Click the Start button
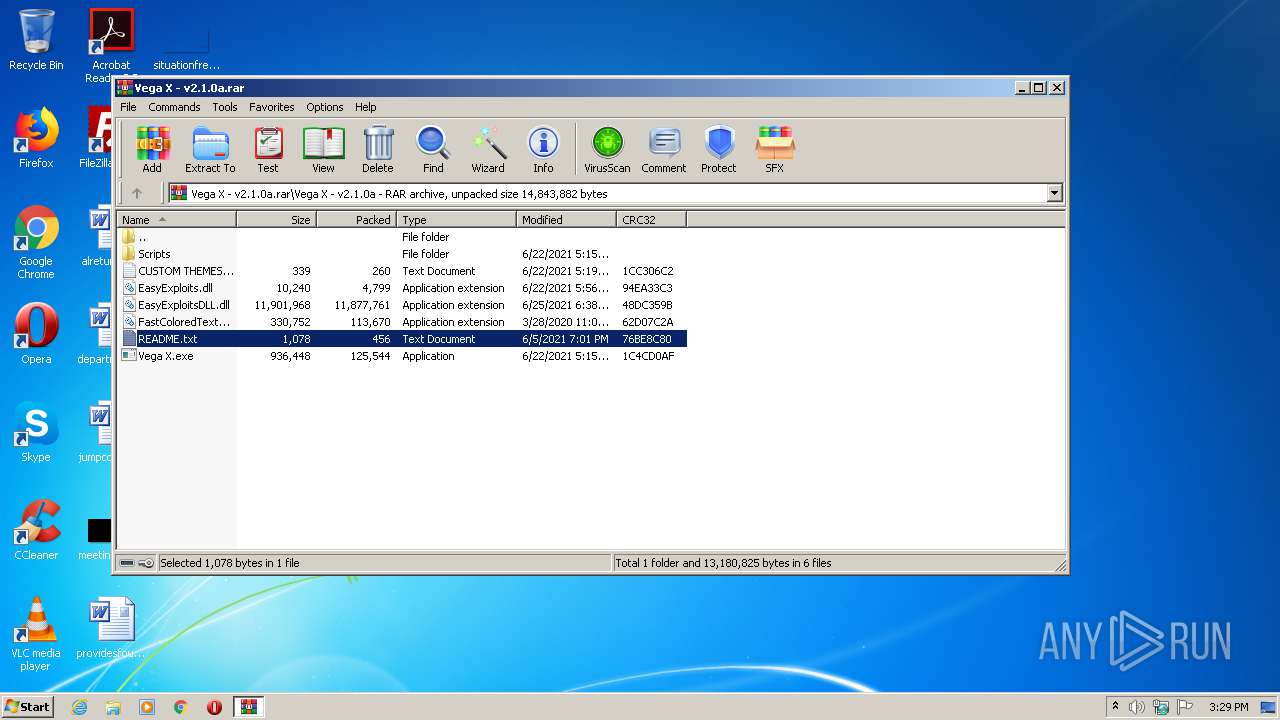This screenshot has height=720, width=1280. click(27, 706)
